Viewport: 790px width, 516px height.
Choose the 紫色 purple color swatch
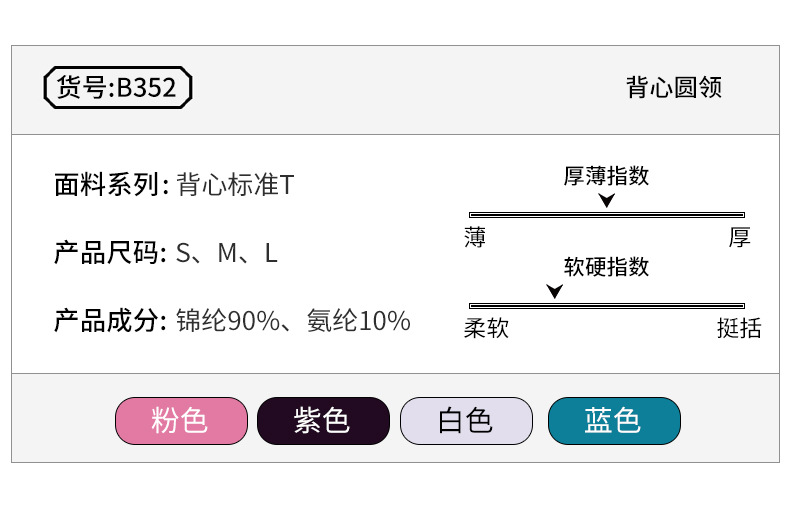pyautogui.click(x=323, y=421)
